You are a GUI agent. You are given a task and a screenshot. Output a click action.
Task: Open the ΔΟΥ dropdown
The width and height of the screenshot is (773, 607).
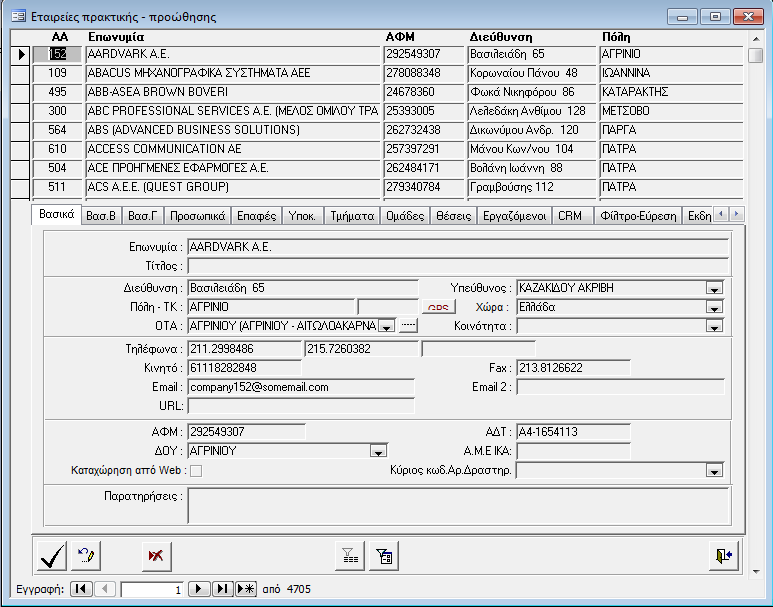(378, 451)
